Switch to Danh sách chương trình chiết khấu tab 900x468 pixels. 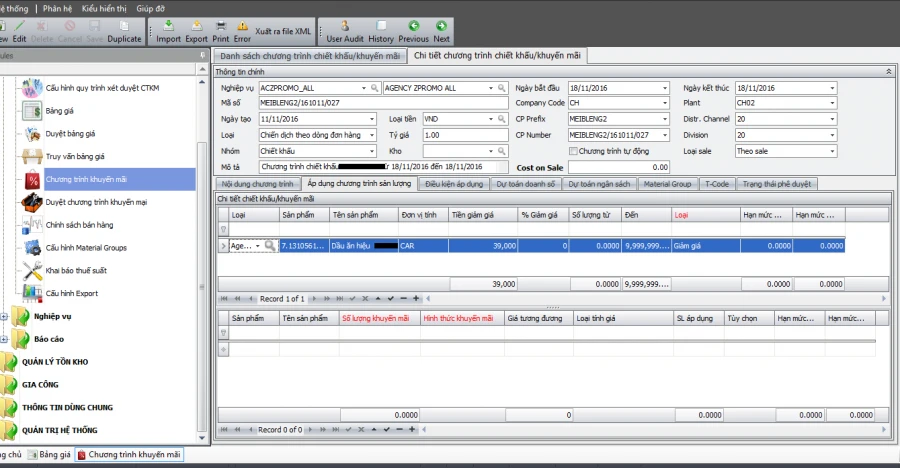pyautogui.click(x=310, y=56)
